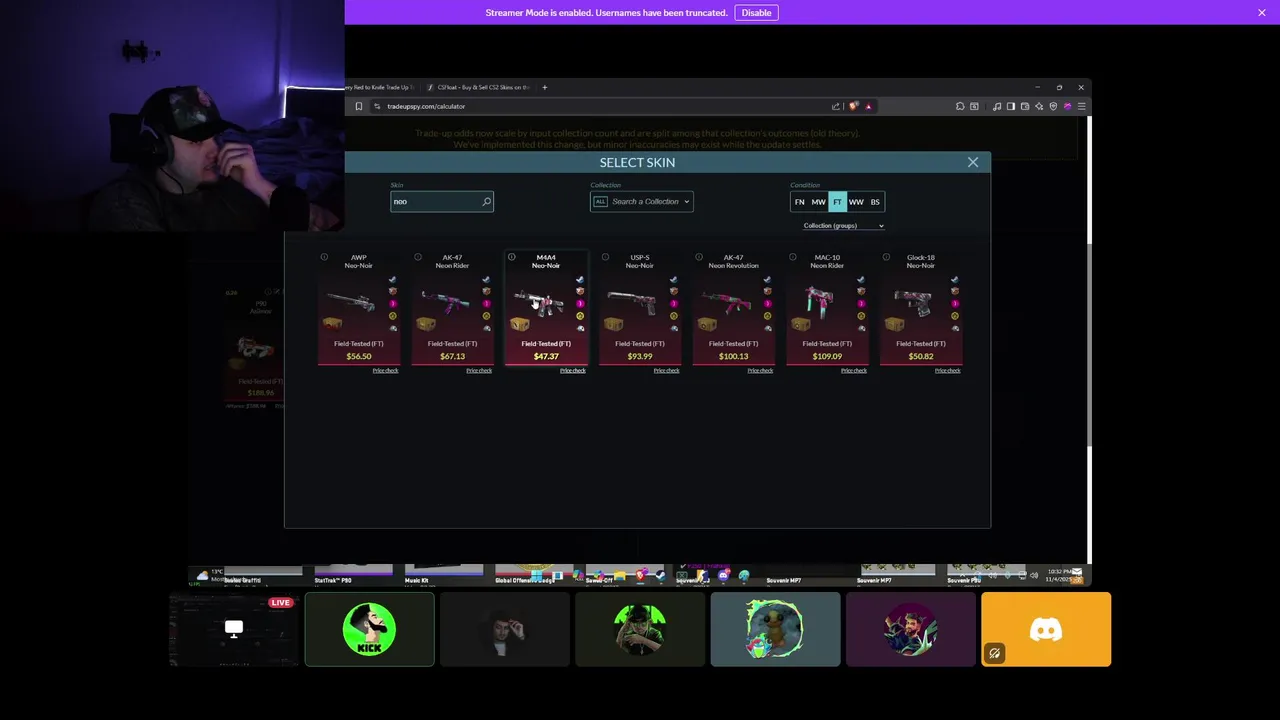Viewport: 1280px width, 720px height.
Task: Click Price check under Glock-18 Neo-Noir
Action: coord(947,371)
